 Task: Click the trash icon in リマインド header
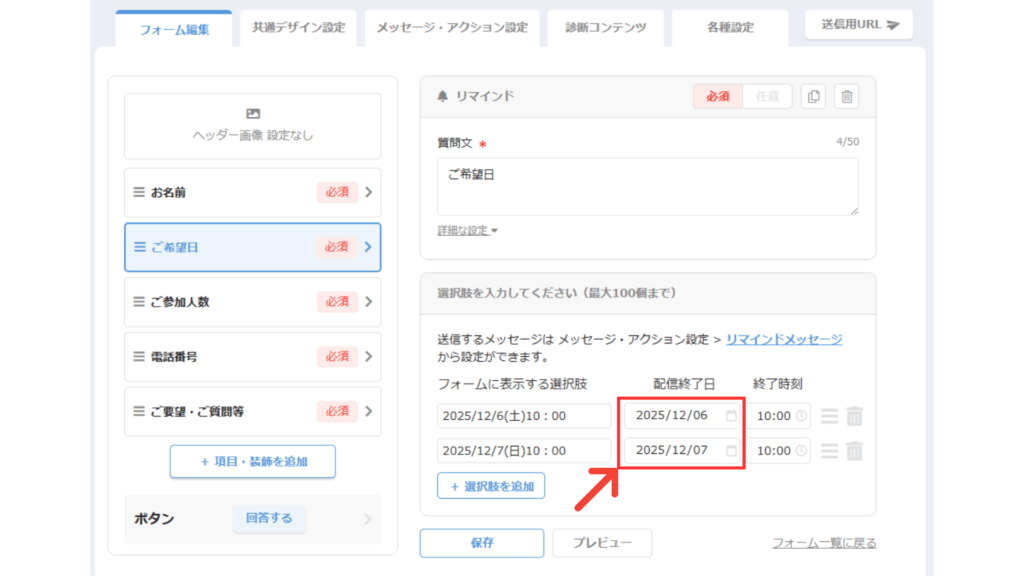847,96
